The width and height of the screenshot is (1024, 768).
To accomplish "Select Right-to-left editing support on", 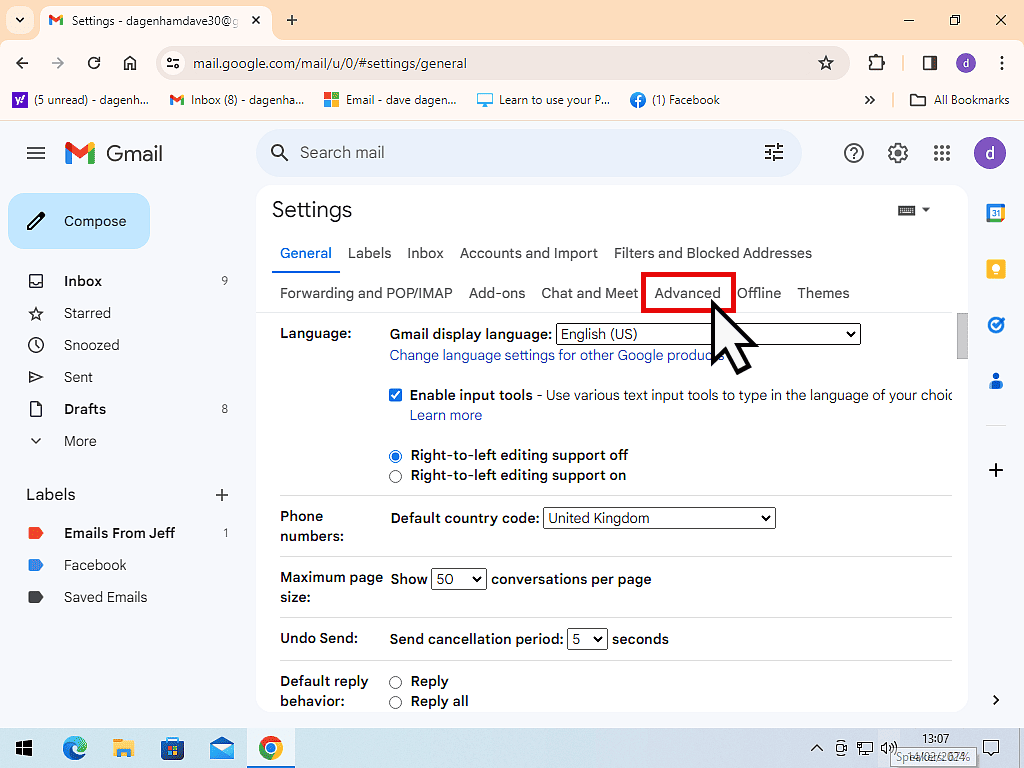I will [x=396, y=476].
